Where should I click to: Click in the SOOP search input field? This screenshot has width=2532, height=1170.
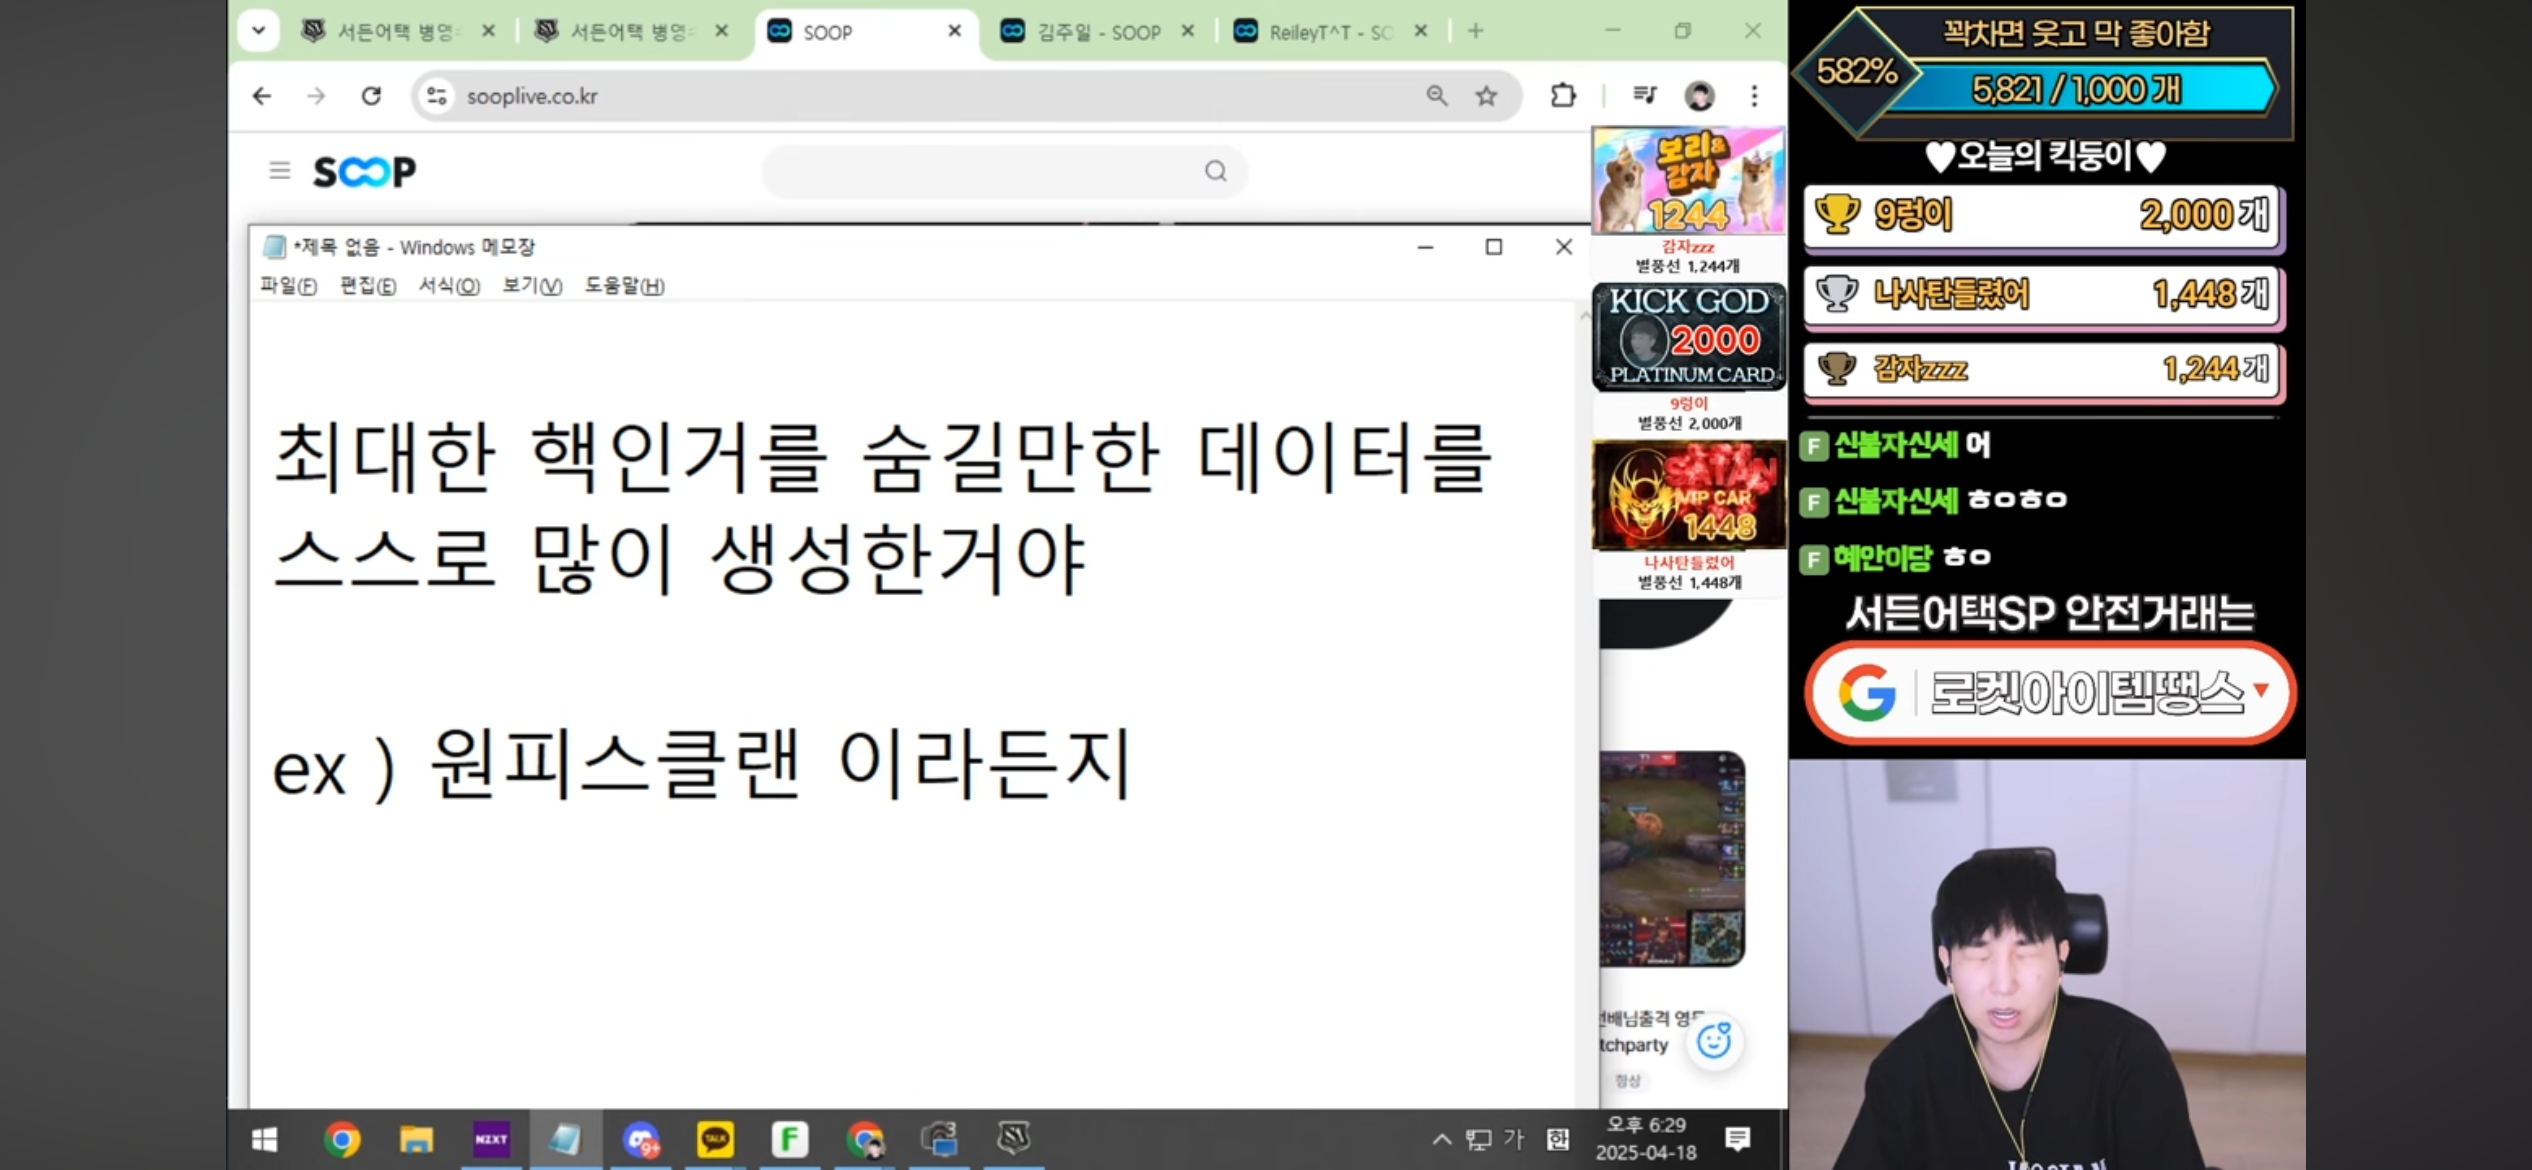click(x=980, y=172)
